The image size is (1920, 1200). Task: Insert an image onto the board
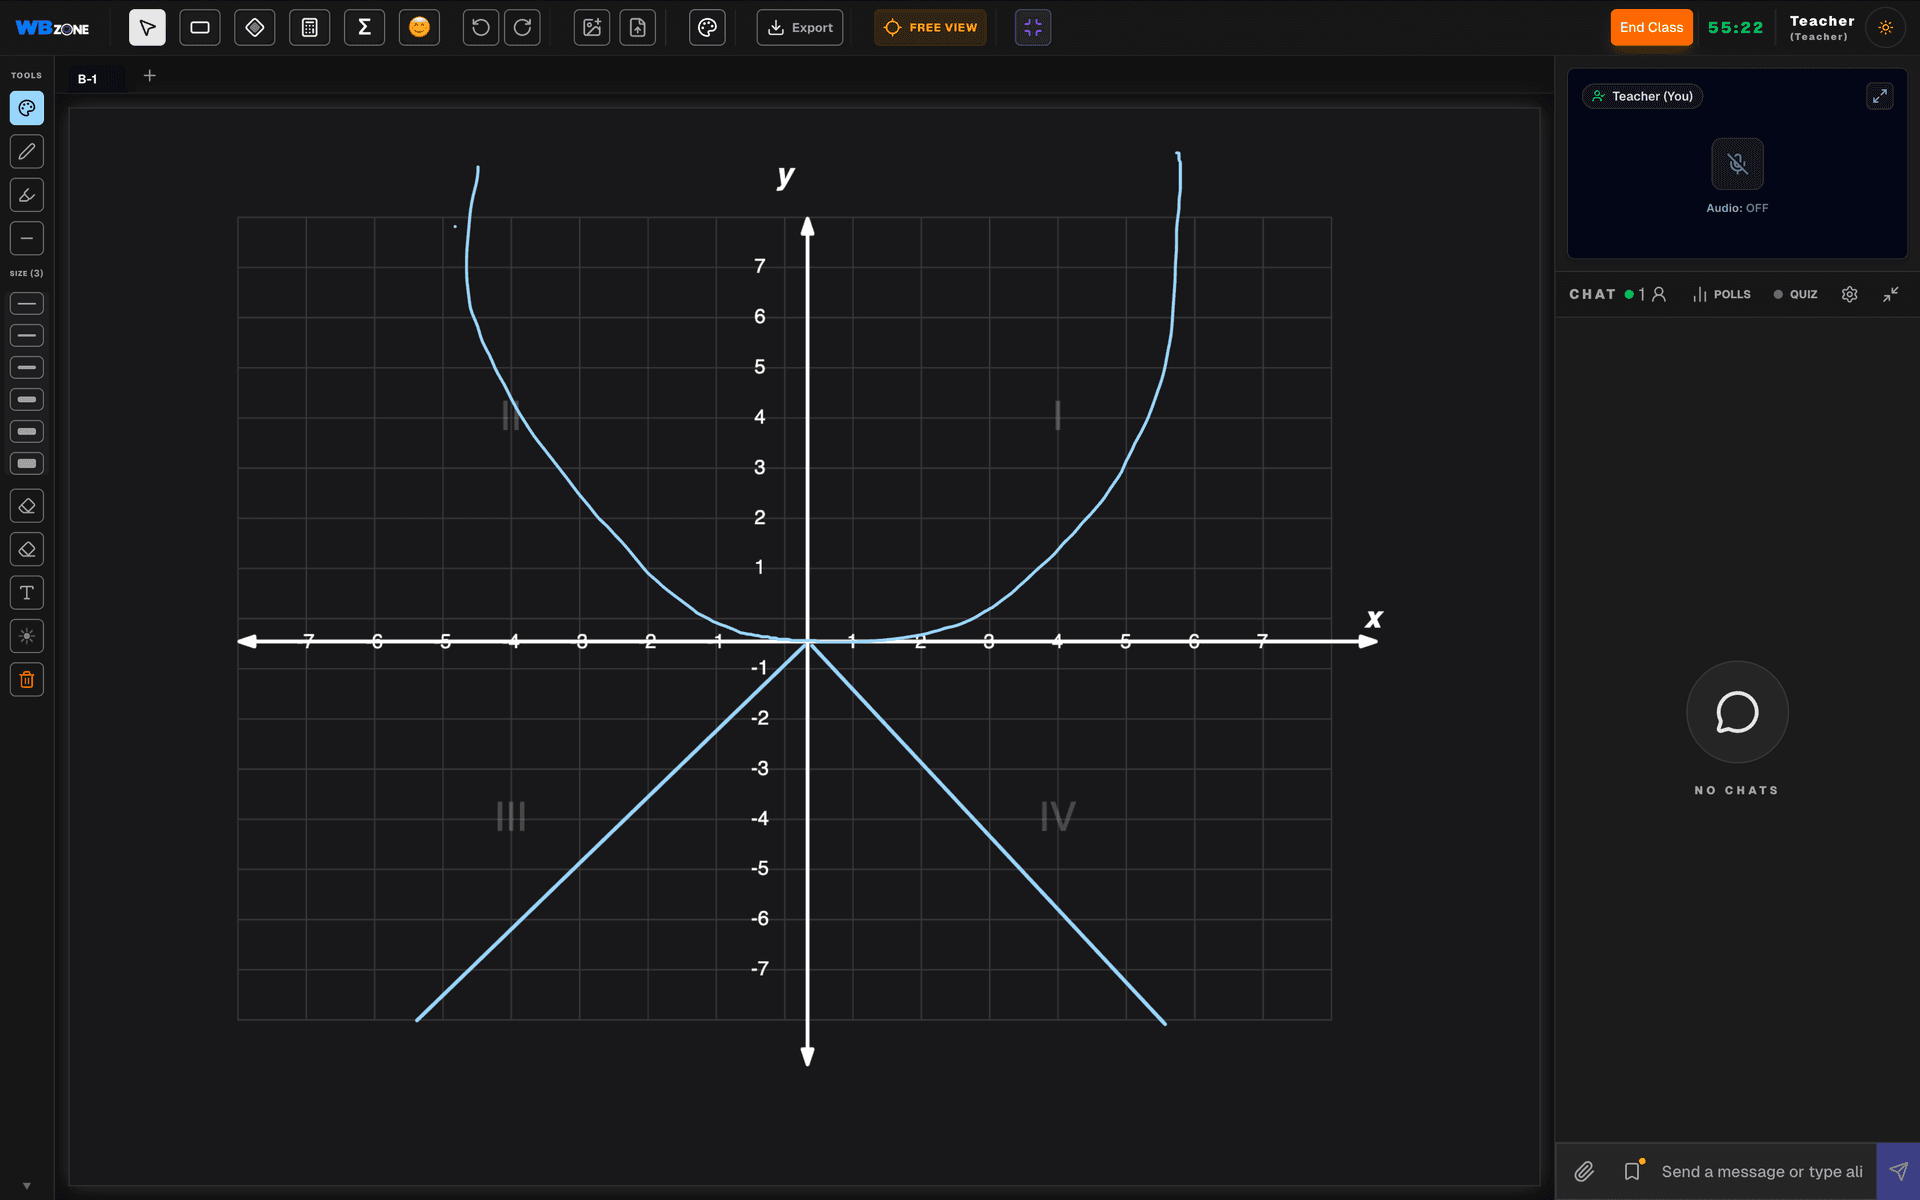592,27
